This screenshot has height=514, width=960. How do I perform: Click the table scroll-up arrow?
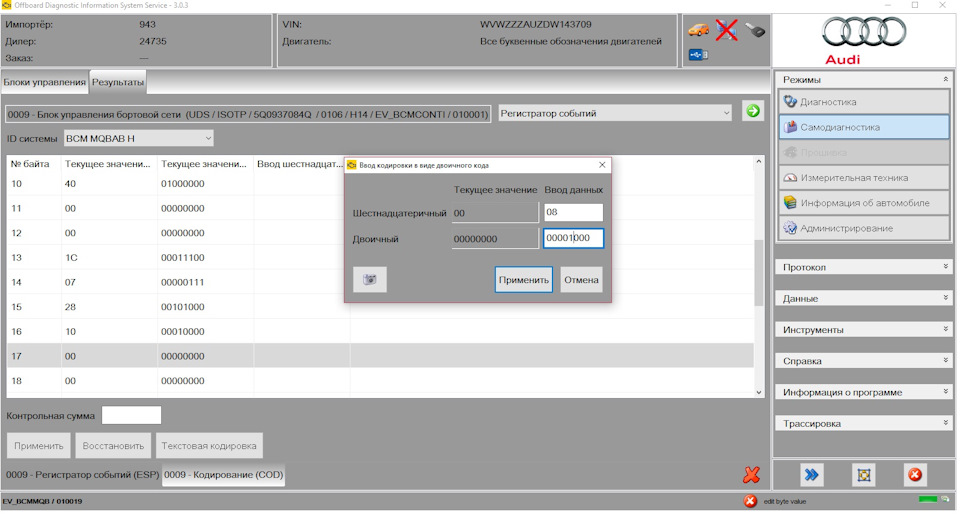759,162
